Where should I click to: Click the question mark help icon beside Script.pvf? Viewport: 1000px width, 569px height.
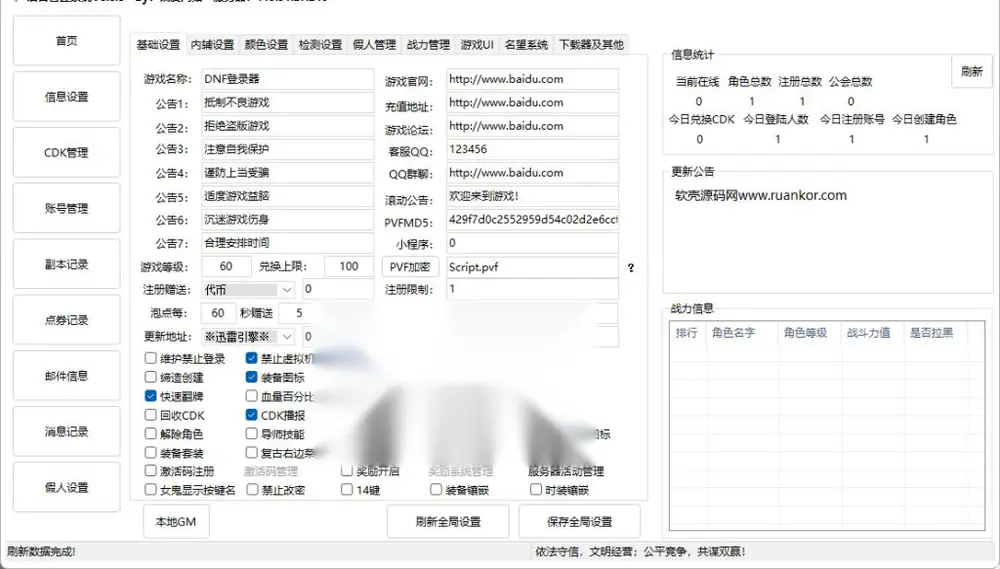coord(631,268)
